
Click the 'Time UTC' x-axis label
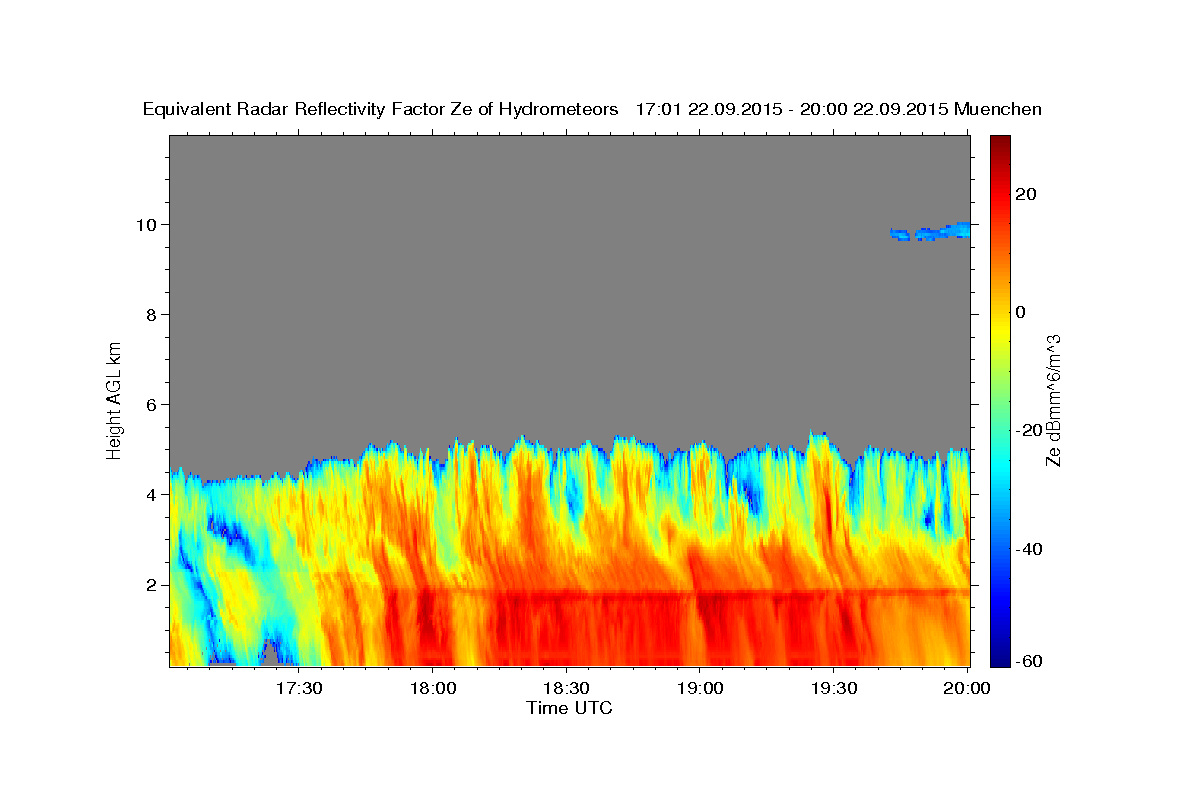(x=569, y=708)
